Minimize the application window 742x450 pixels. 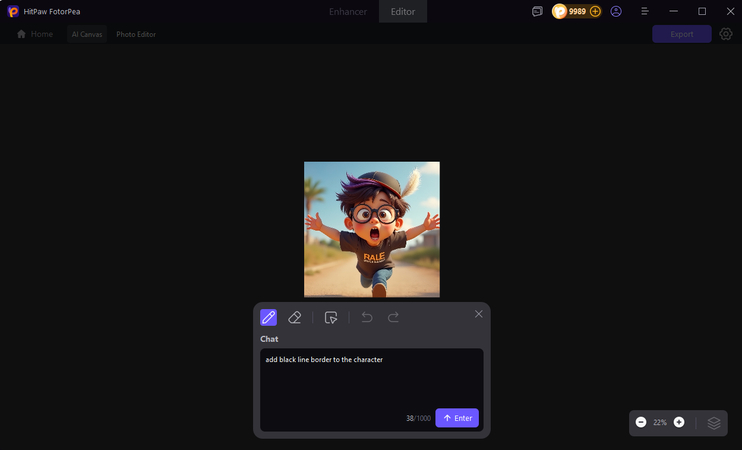pos(673,11)
